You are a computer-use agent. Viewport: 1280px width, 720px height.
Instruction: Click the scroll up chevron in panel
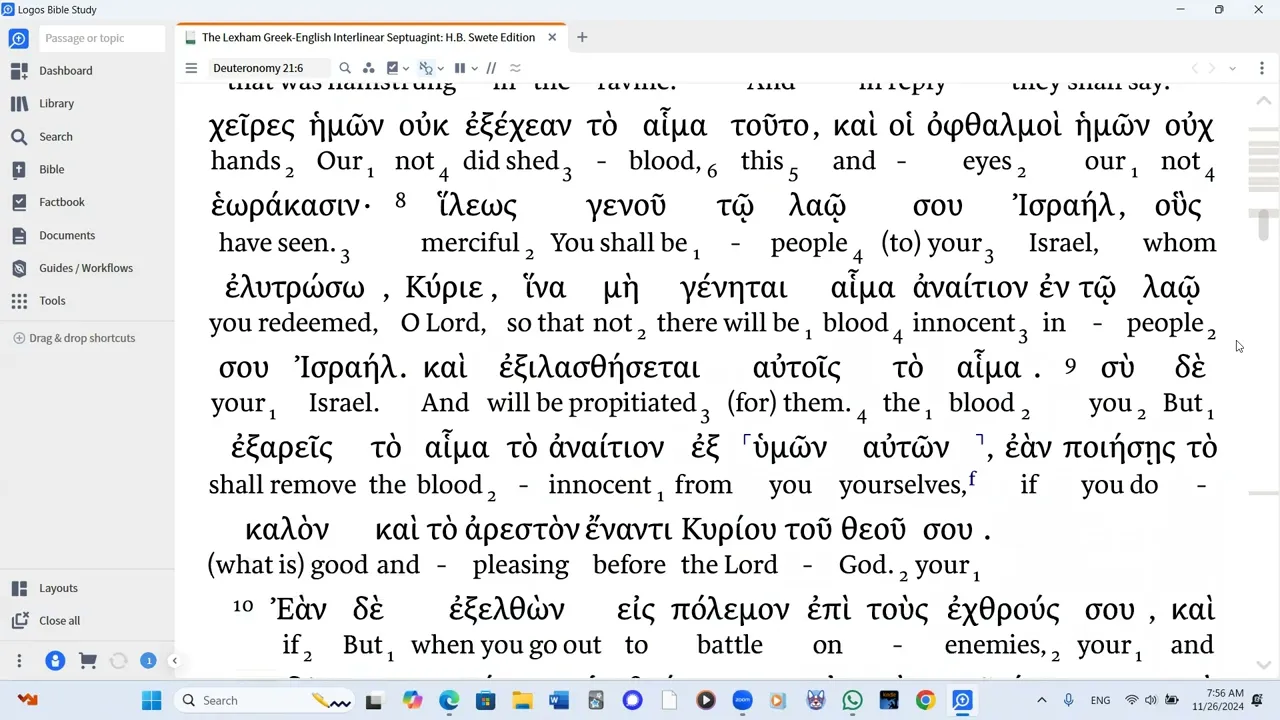pos(1263,101)
